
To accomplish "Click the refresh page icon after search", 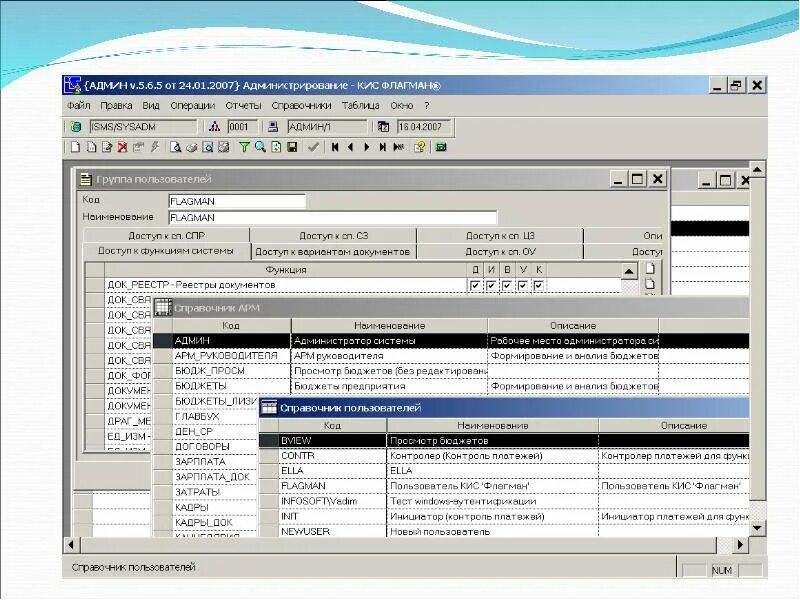I will point(276,147).
